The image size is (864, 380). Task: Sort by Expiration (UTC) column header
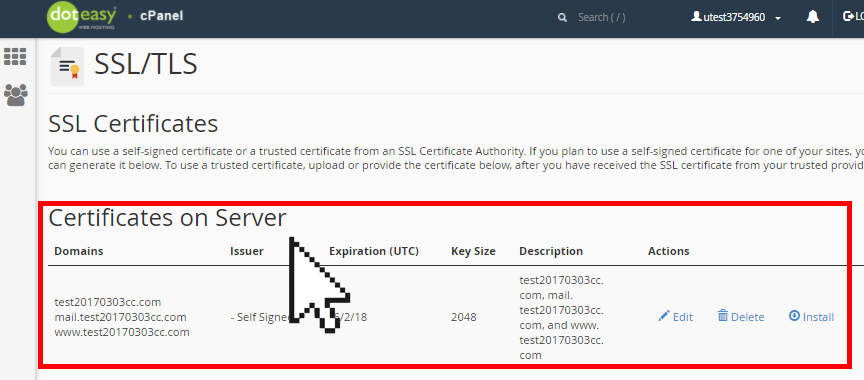374,251
